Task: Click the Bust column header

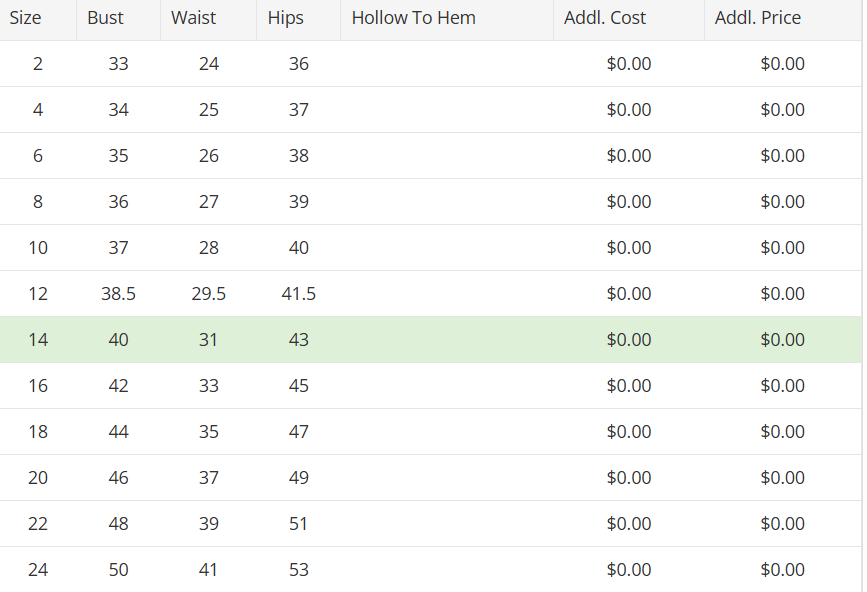Action: click(106, 18)
